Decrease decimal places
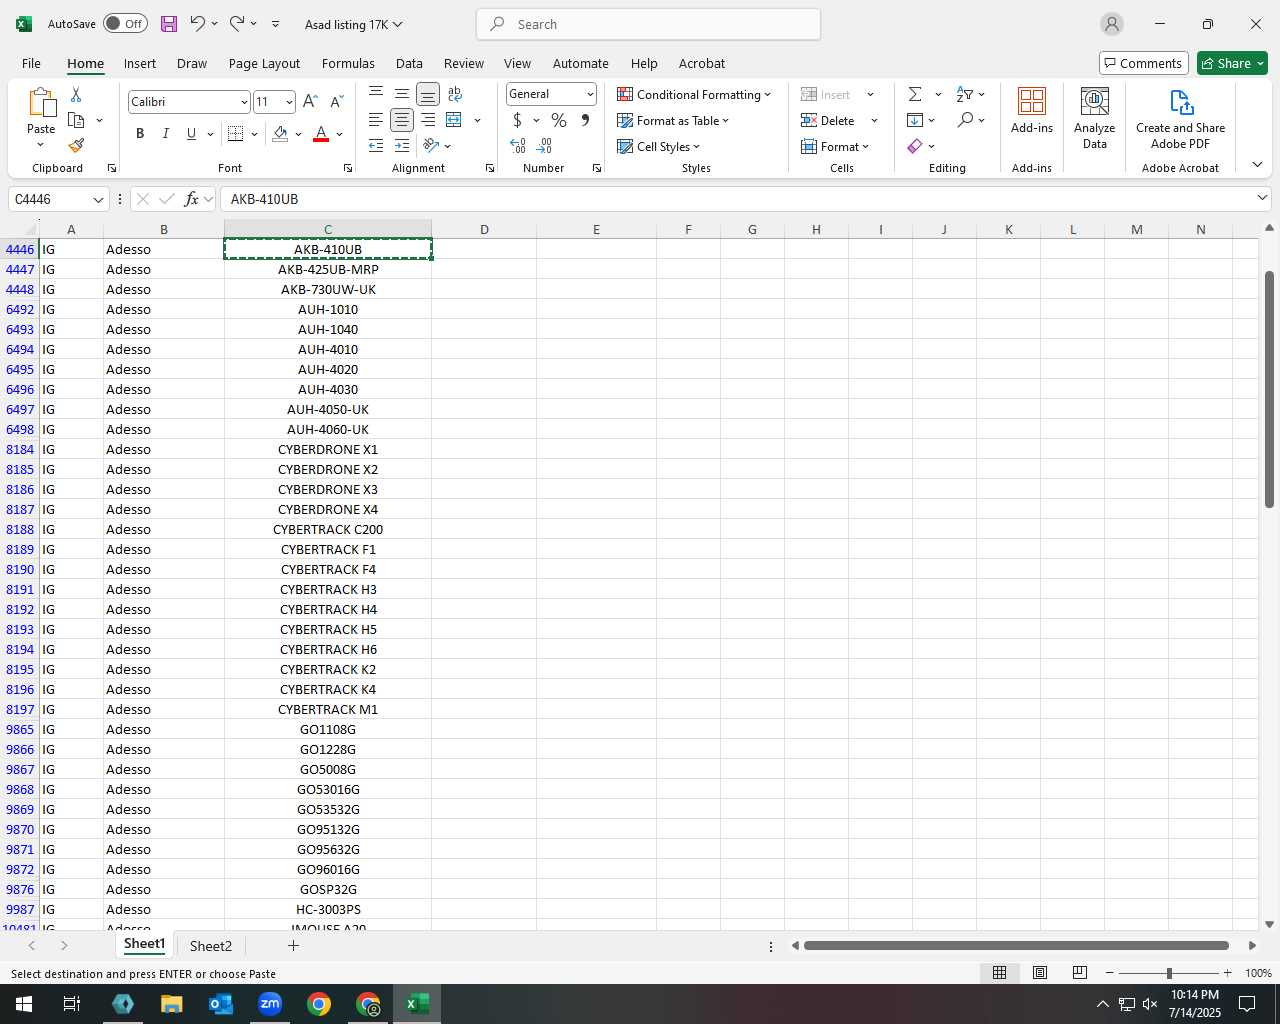This screenshot has height=1024, width=1280. (545, 146)
